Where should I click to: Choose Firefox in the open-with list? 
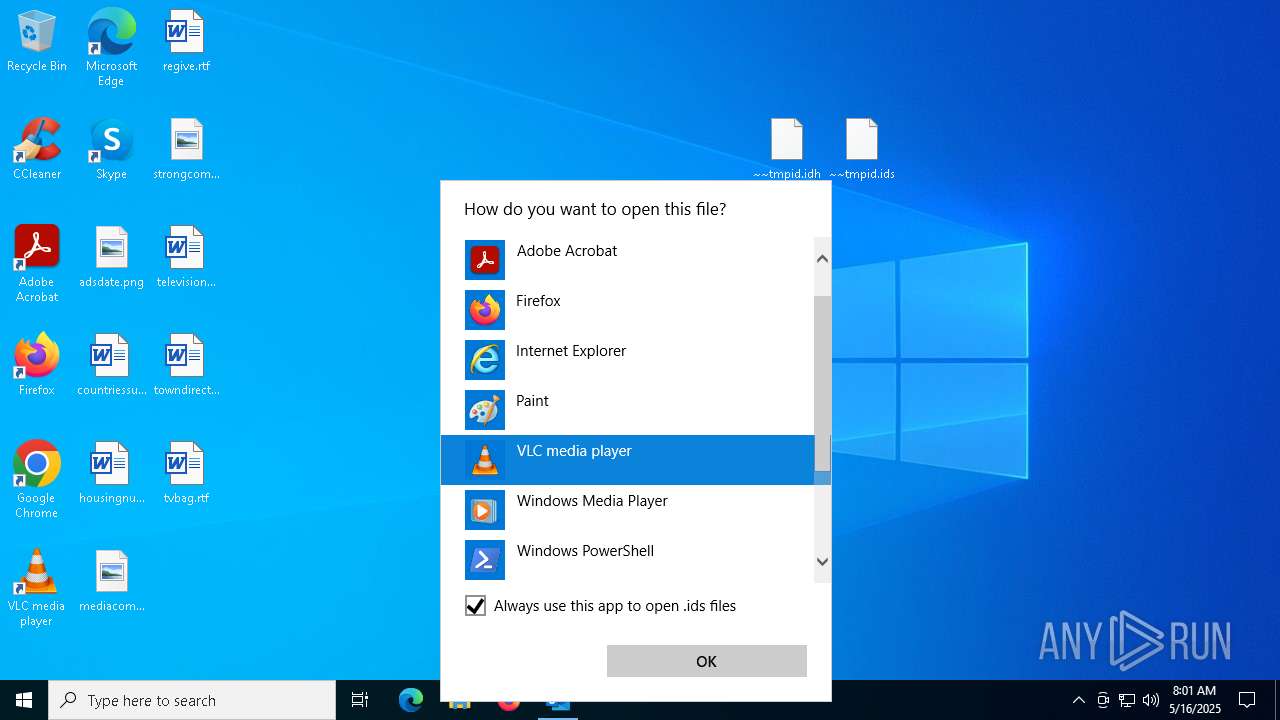point(628,310)
